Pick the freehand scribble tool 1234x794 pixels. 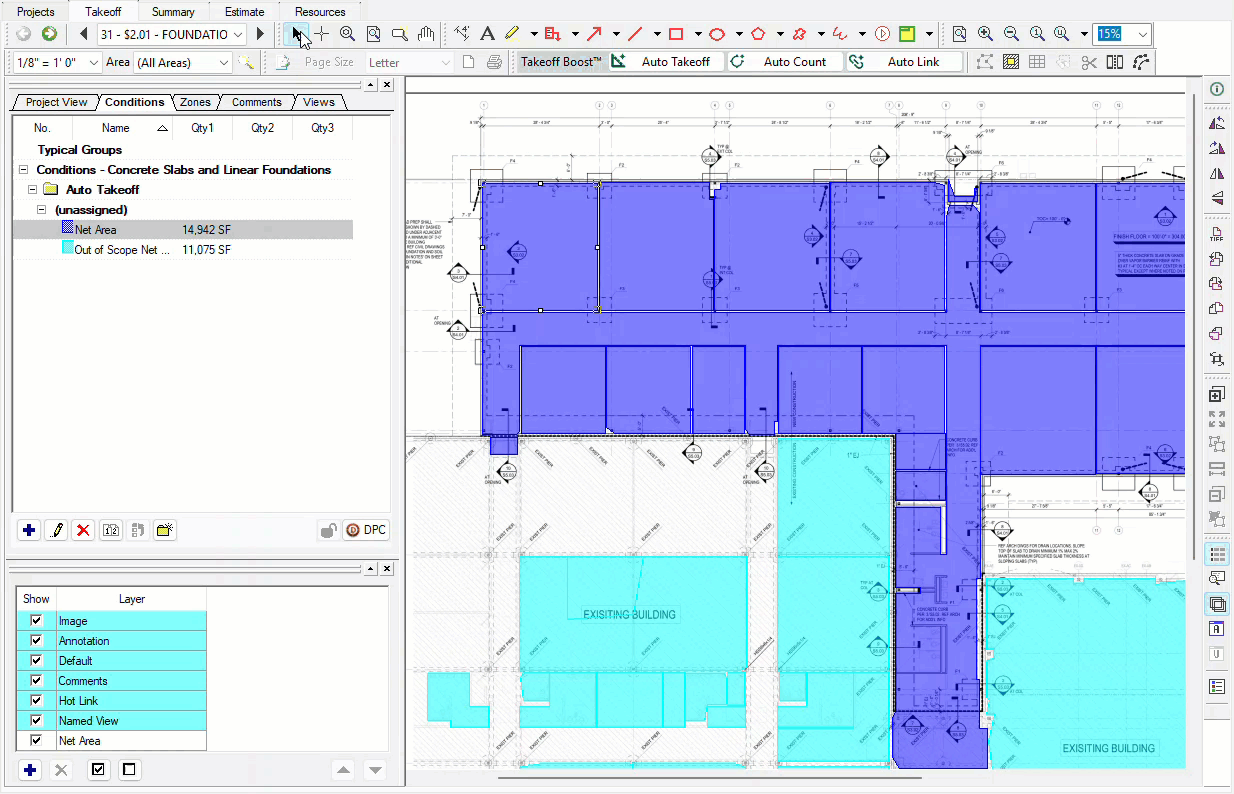click(x=840, y=34)
